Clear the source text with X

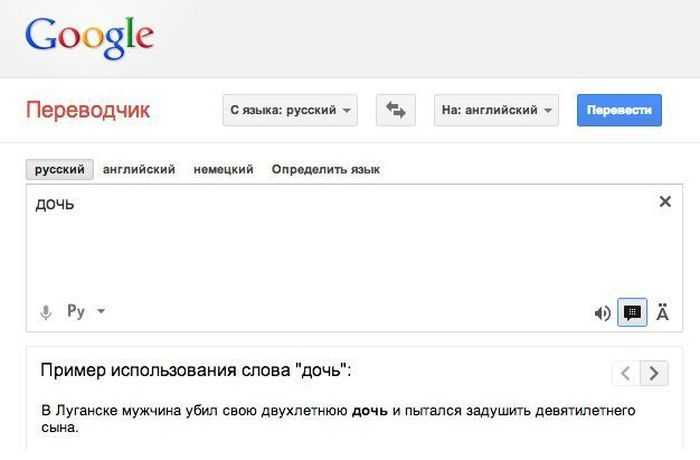pyautogui.click(x=665, y=201)
